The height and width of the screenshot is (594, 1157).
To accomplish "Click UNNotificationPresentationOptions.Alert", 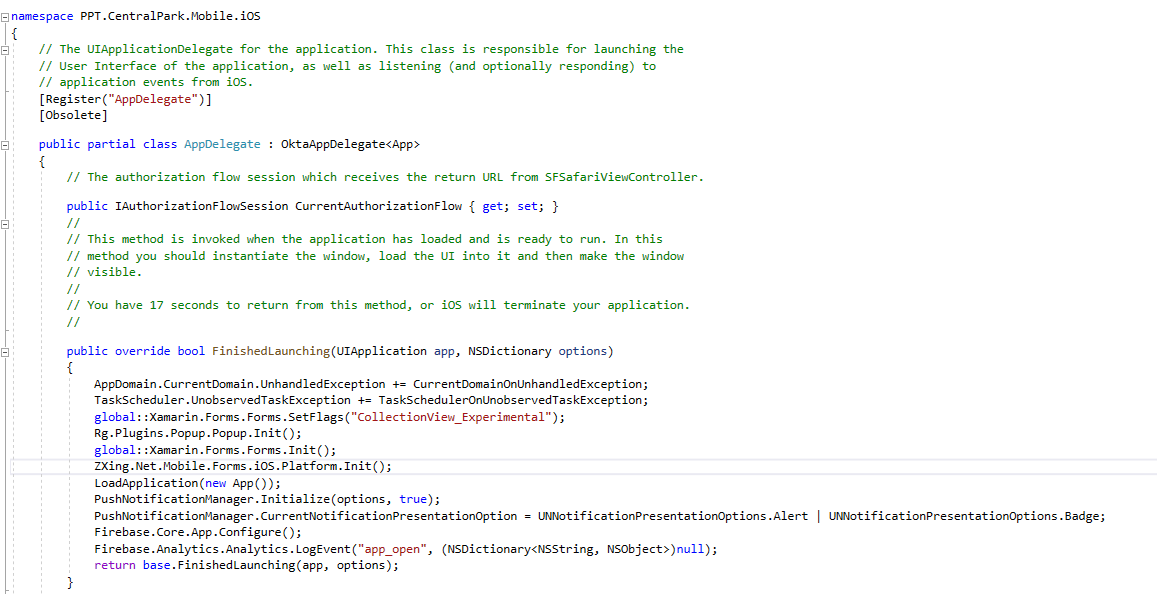I will click(x=673, y=516).
